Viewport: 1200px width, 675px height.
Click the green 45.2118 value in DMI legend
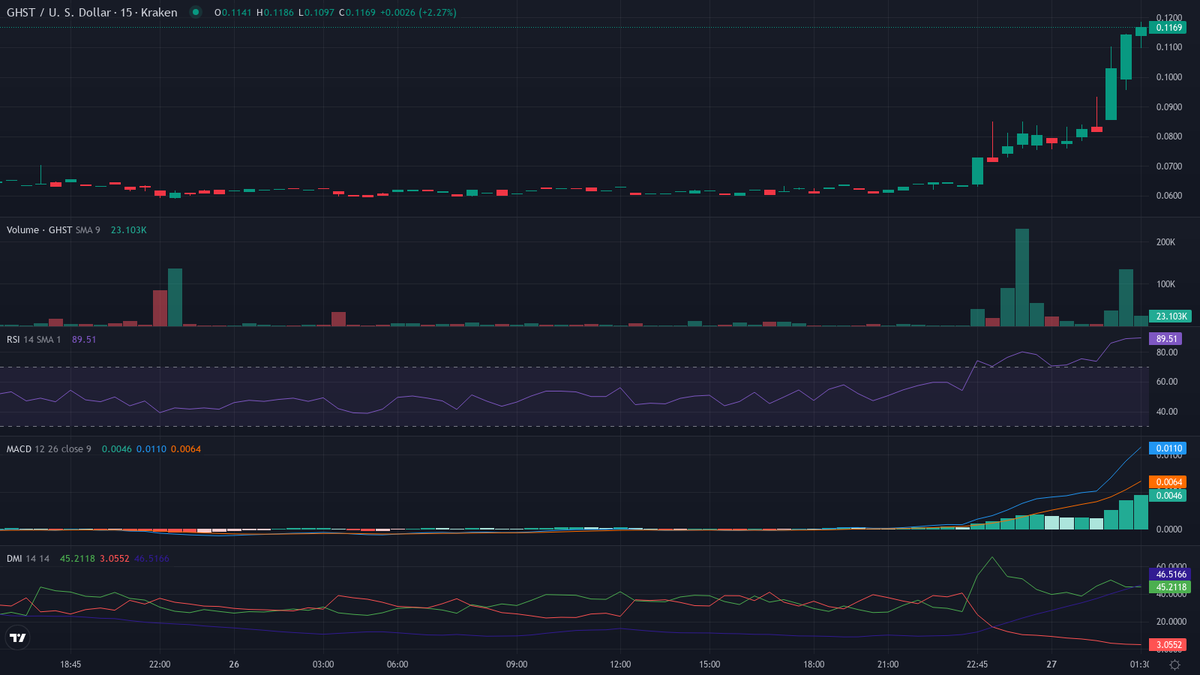click(77, 558)
